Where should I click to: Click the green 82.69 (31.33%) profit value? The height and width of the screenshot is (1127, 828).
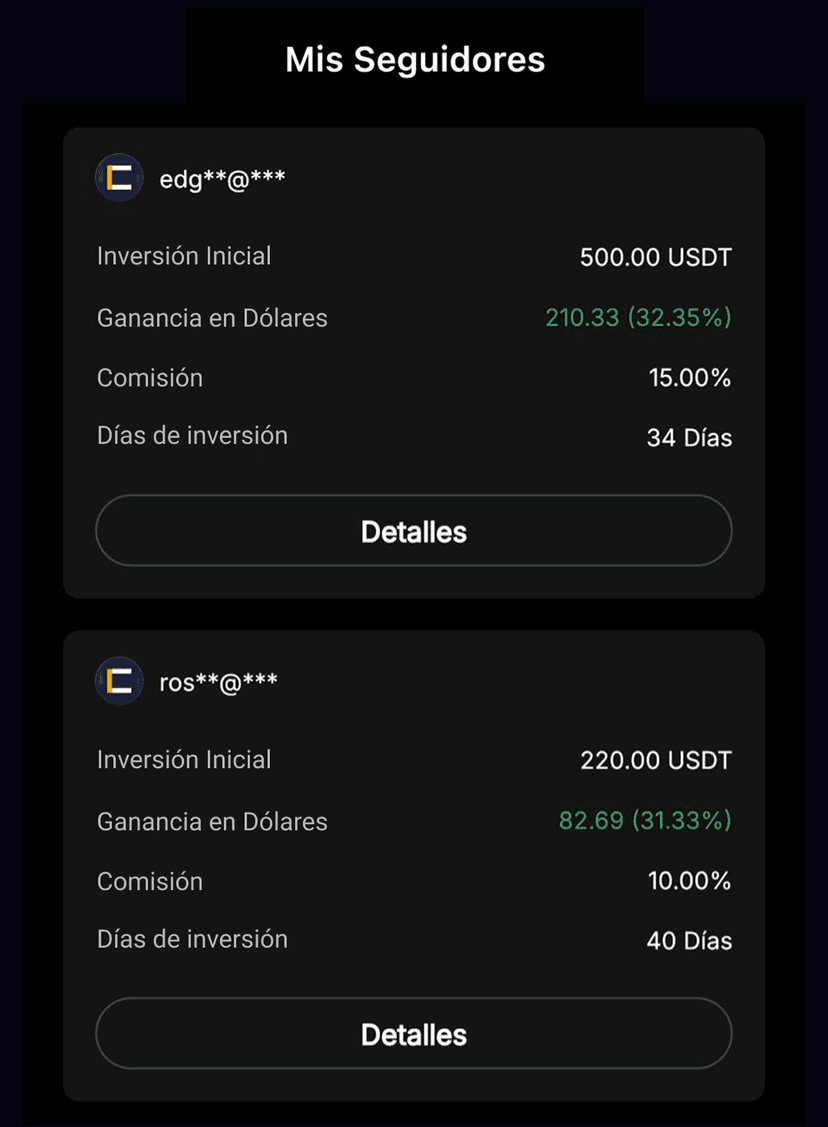[x=644, y=821]
